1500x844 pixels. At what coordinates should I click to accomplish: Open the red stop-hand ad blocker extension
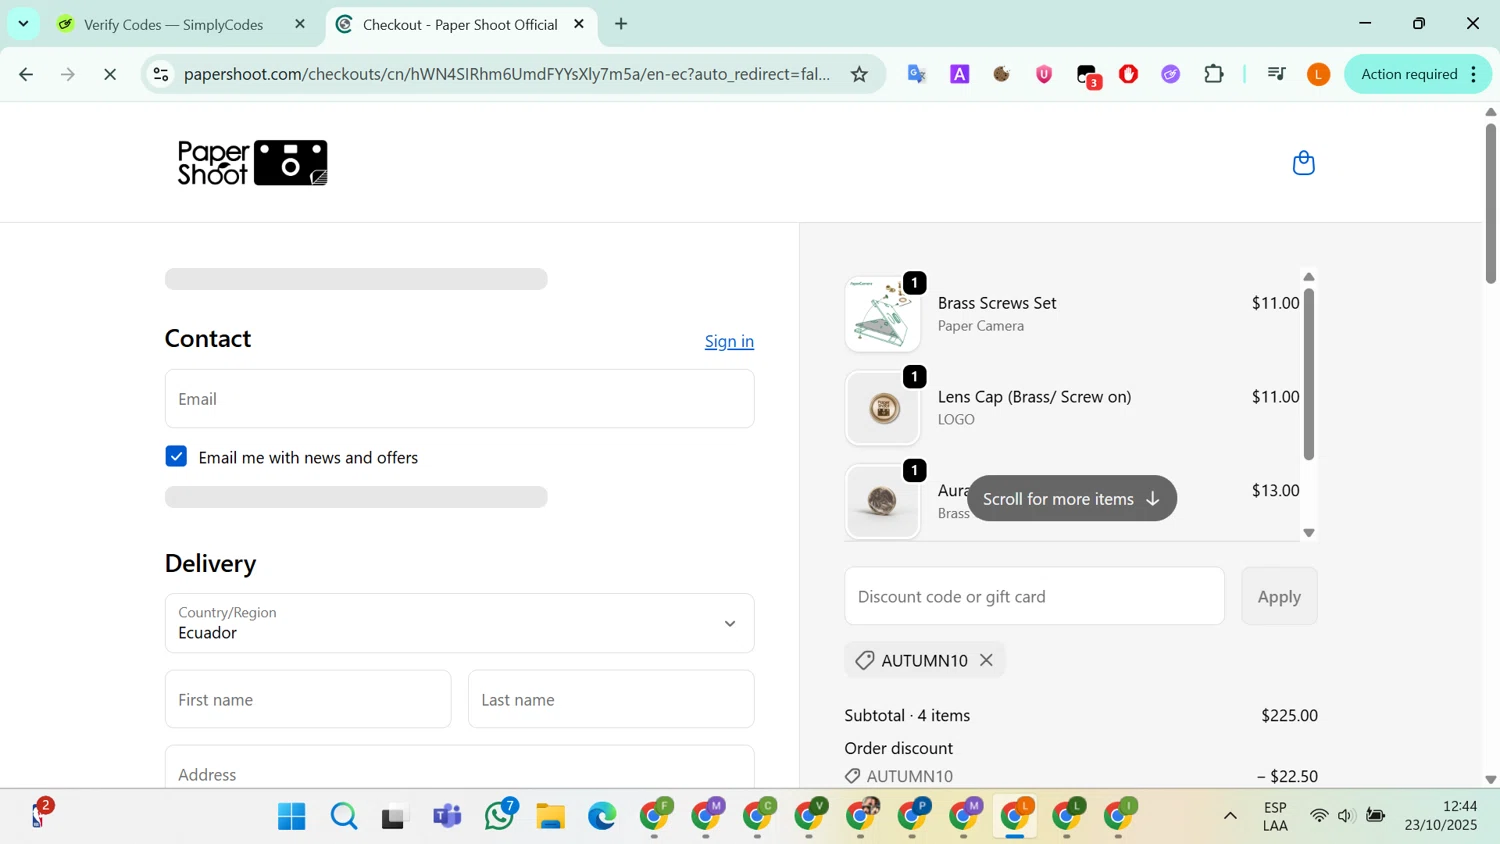(1129, 74)
